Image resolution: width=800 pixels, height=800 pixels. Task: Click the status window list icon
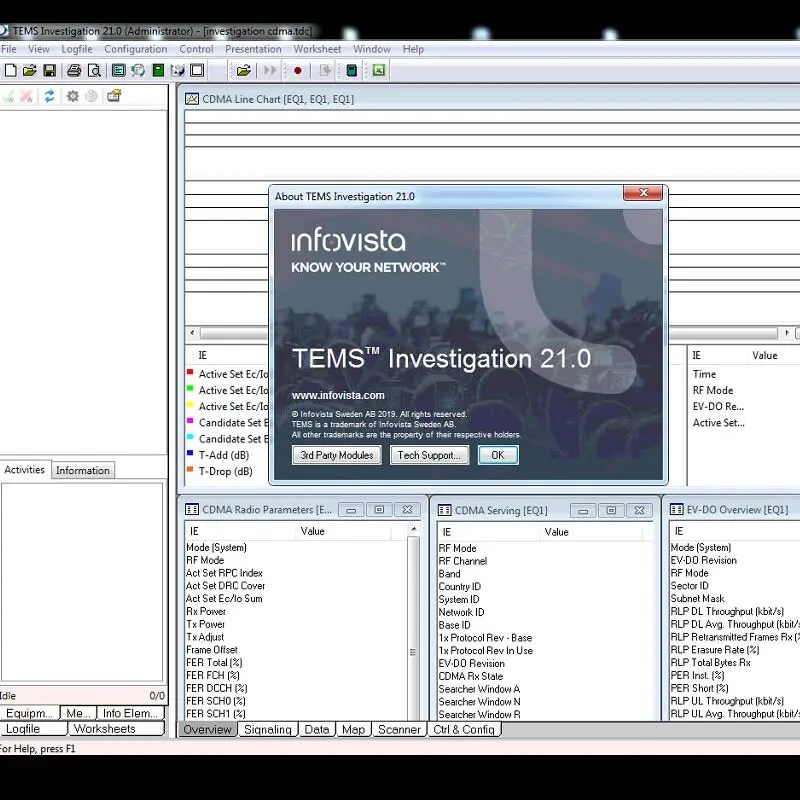tap(118, 70)
